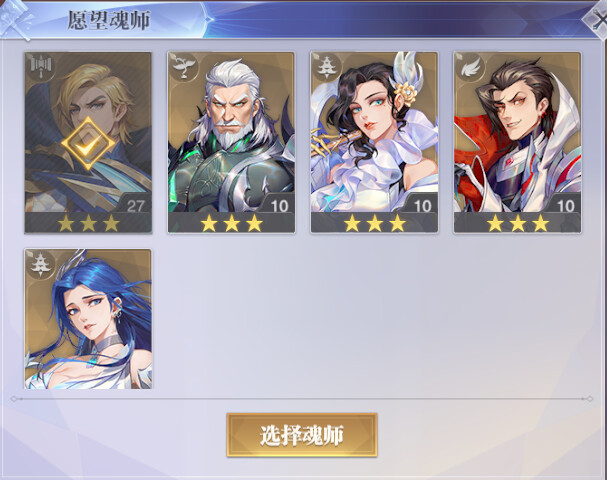Click the tower class icon on black-haired woman card
607x480 pixels.
click(327, 66)
